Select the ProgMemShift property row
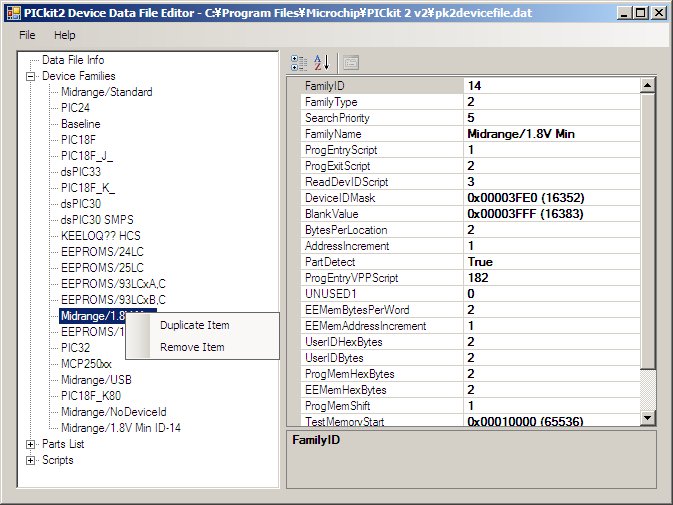This screenshot has width=673, height=505. click(x=470, y=406)
